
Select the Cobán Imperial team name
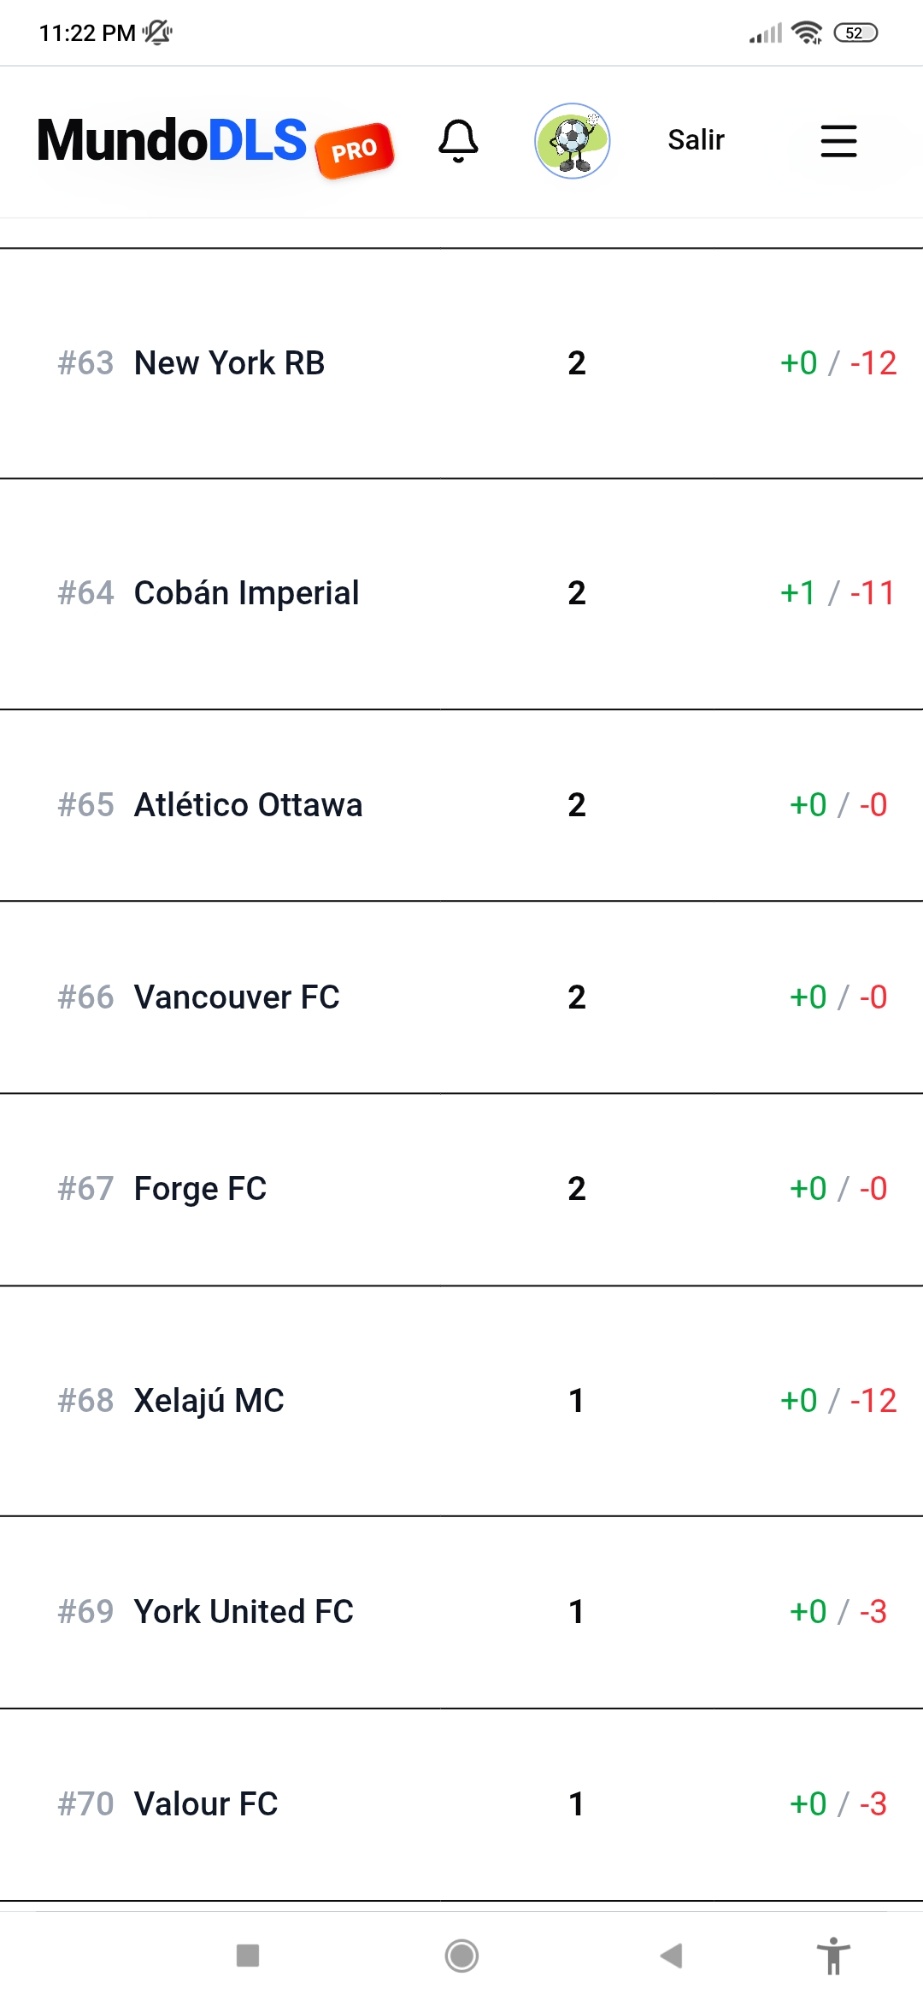[x=246, y=593]
